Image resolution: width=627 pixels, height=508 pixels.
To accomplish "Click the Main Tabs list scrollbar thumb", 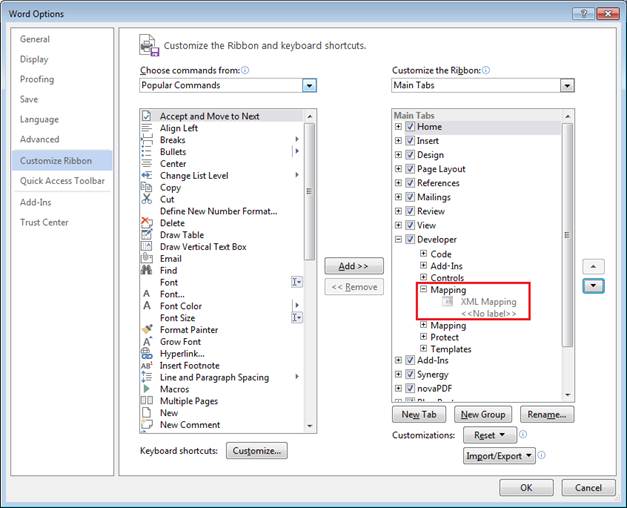I will pyautogui.click(x=567, y=235).
